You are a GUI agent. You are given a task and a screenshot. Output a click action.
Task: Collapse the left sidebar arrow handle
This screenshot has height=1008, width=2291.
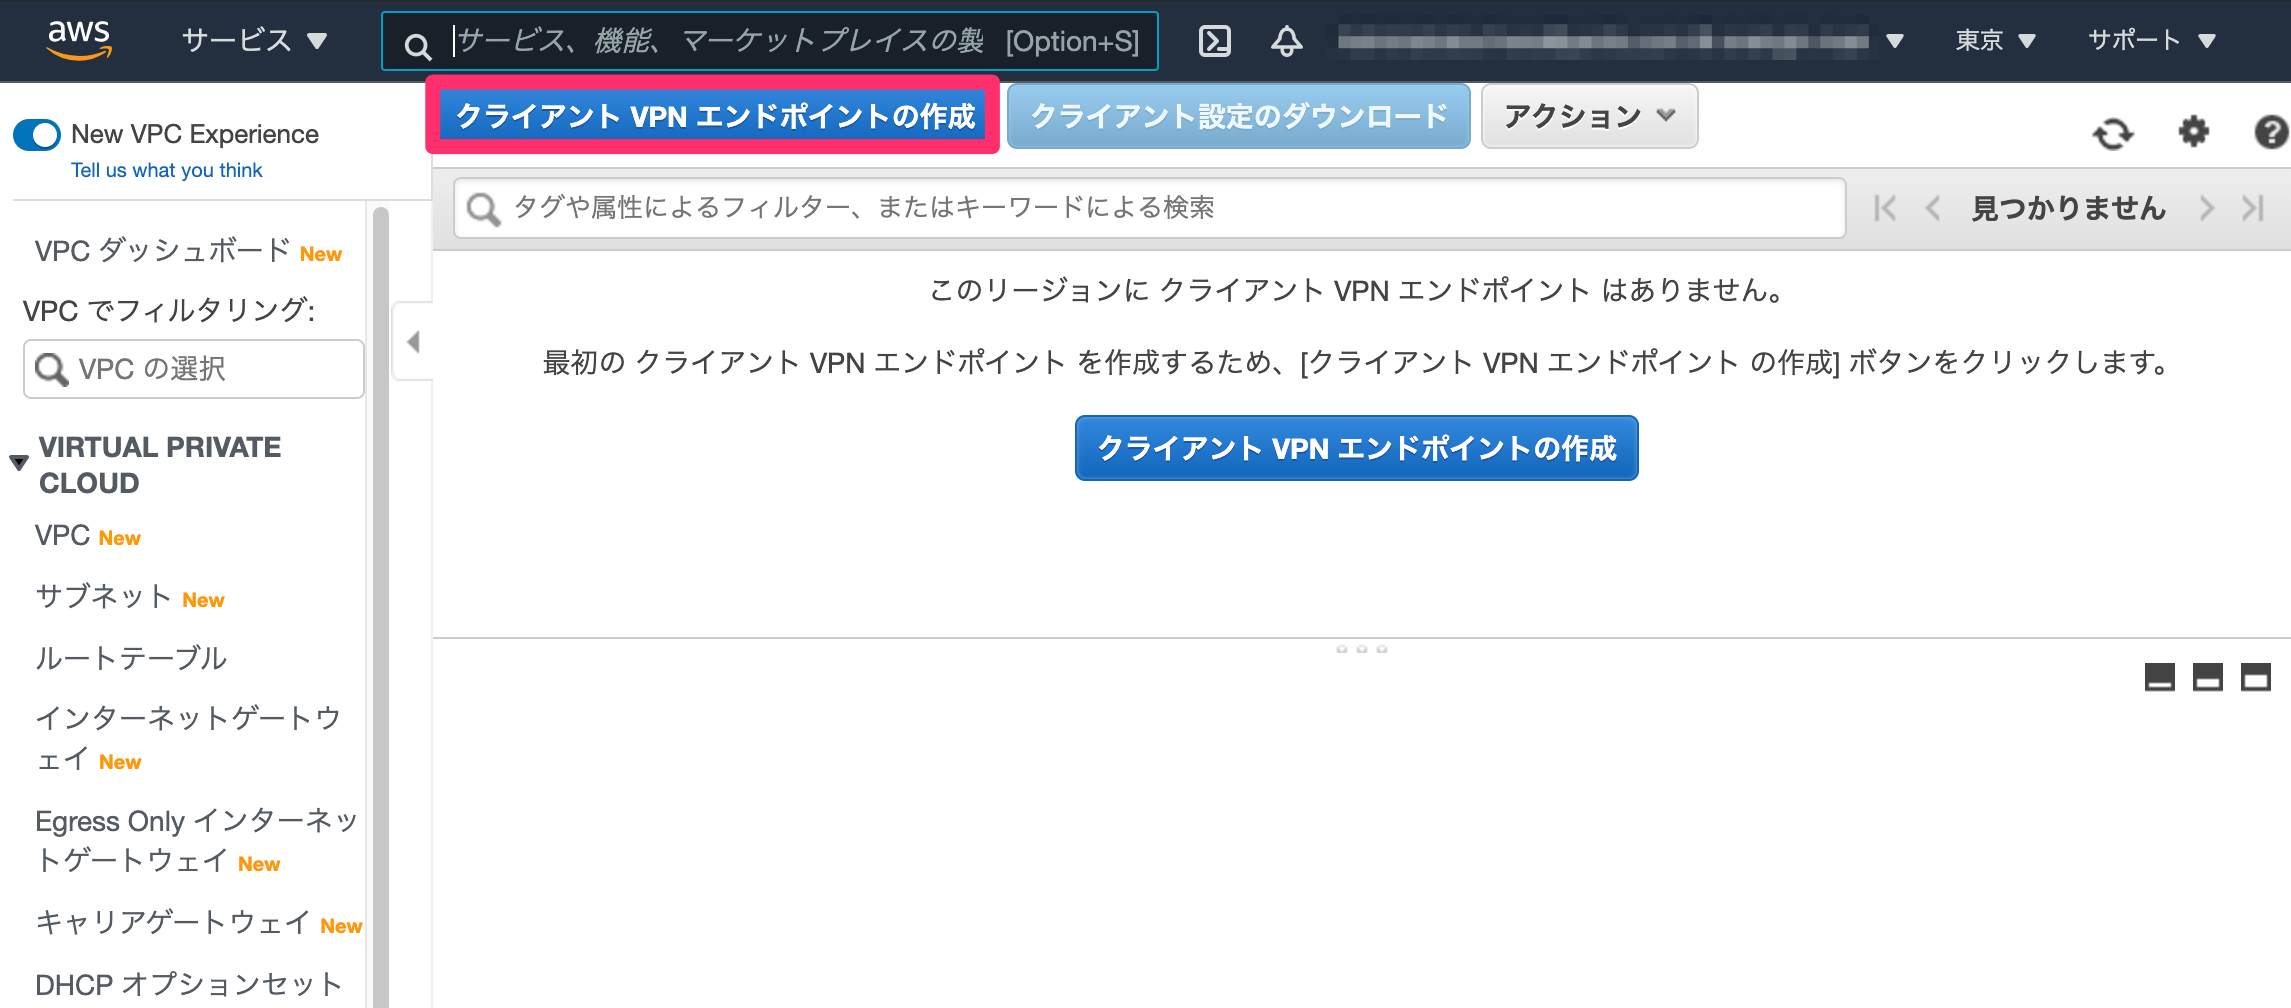413,342
